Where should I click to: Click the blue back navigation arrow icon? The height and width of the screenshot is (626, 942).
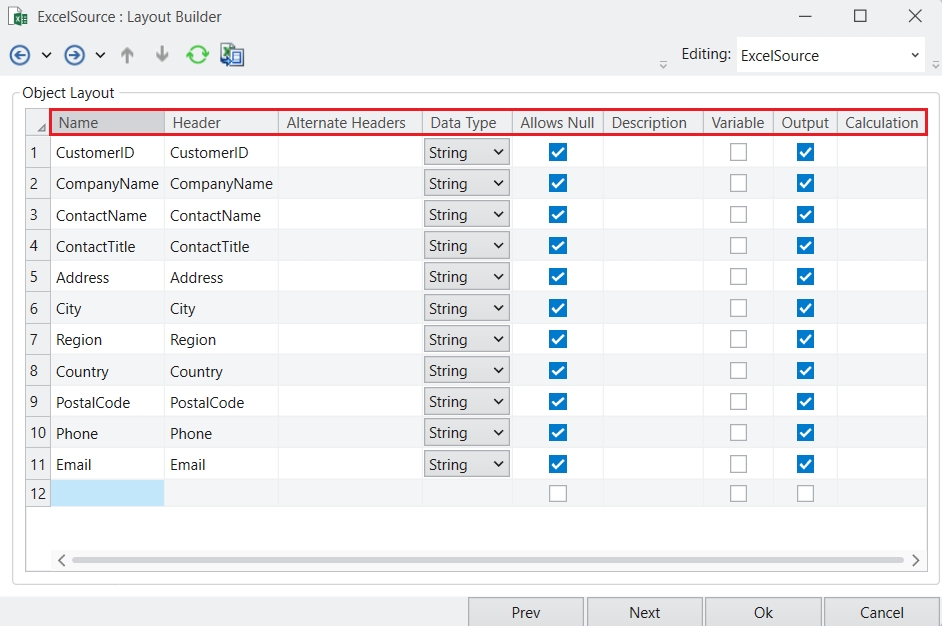19,55
